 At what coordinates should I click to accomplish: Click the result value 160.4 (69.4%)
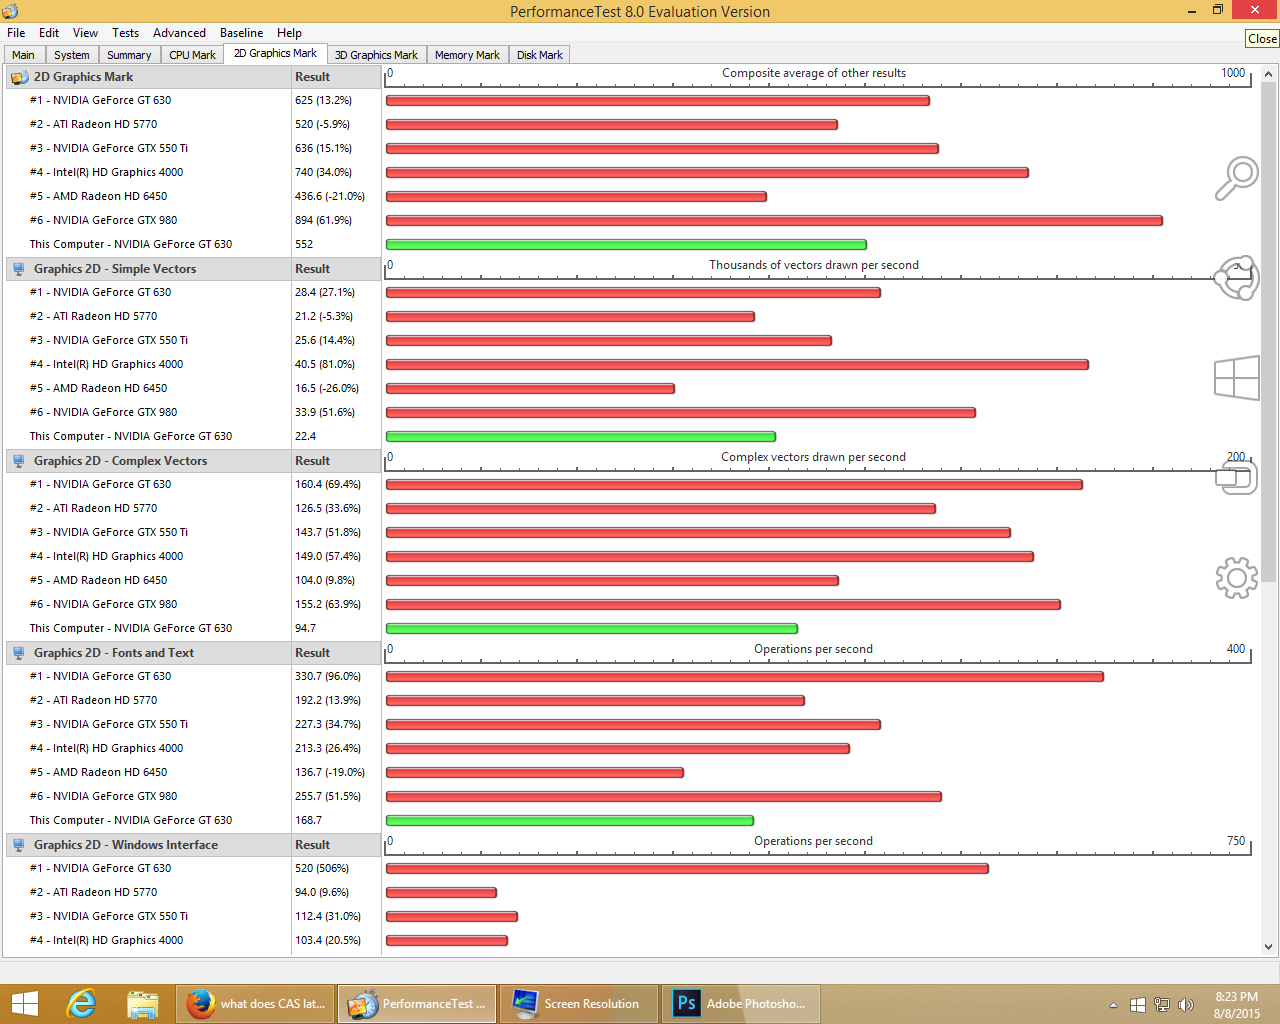328,484
